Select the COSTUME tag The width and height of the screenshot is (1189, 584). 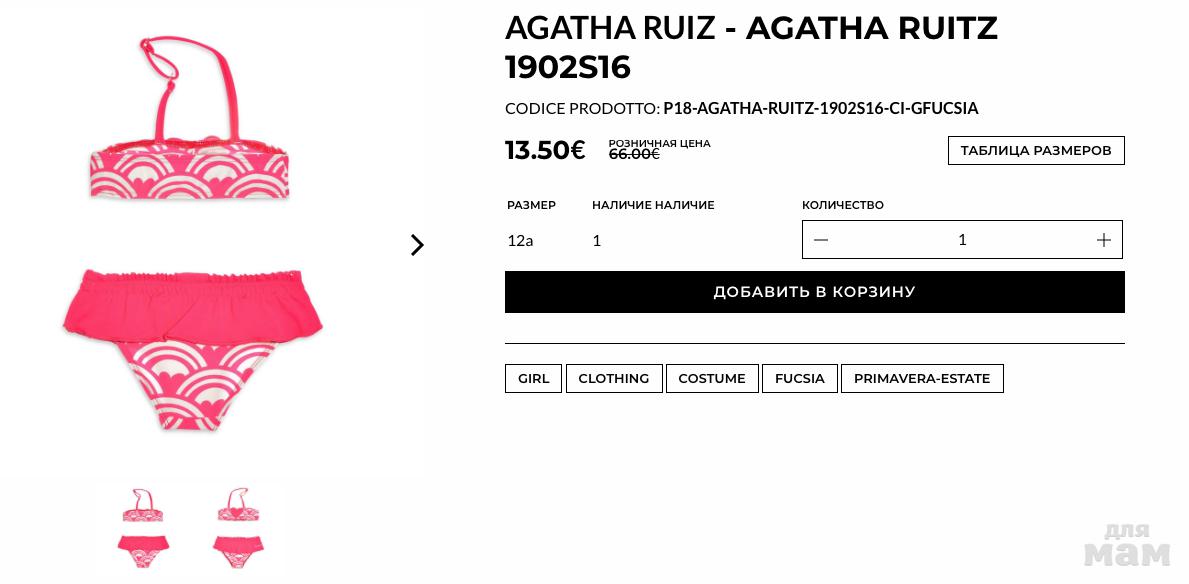[711, 378]
